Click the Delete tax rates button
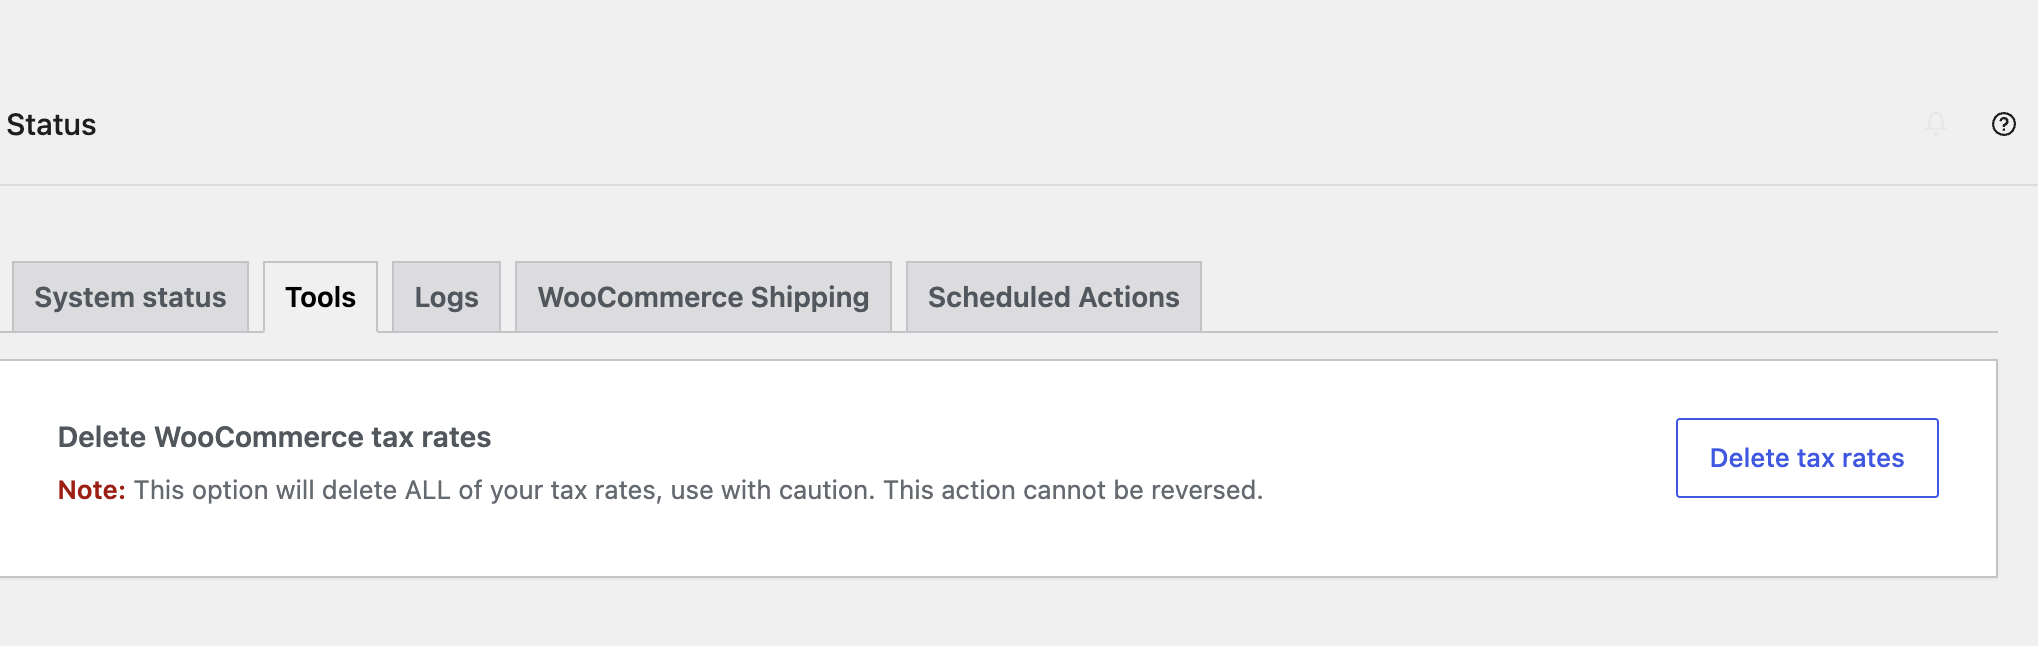Image resolution: width=2038 pixels, height=646 pixels. (x=1807, y=458)
